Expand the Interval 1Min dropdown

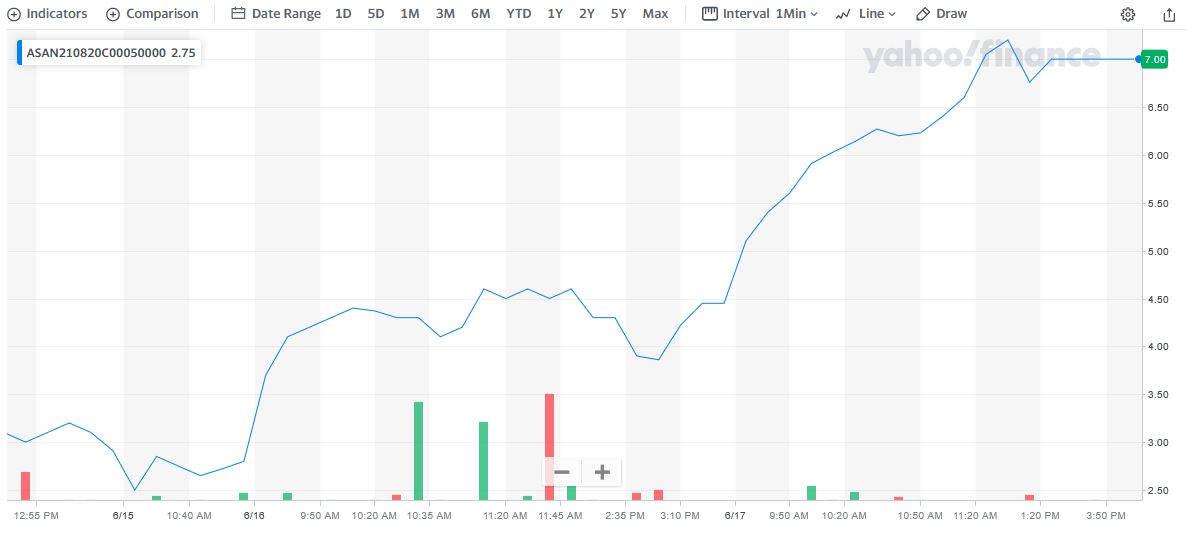(759, 14)
